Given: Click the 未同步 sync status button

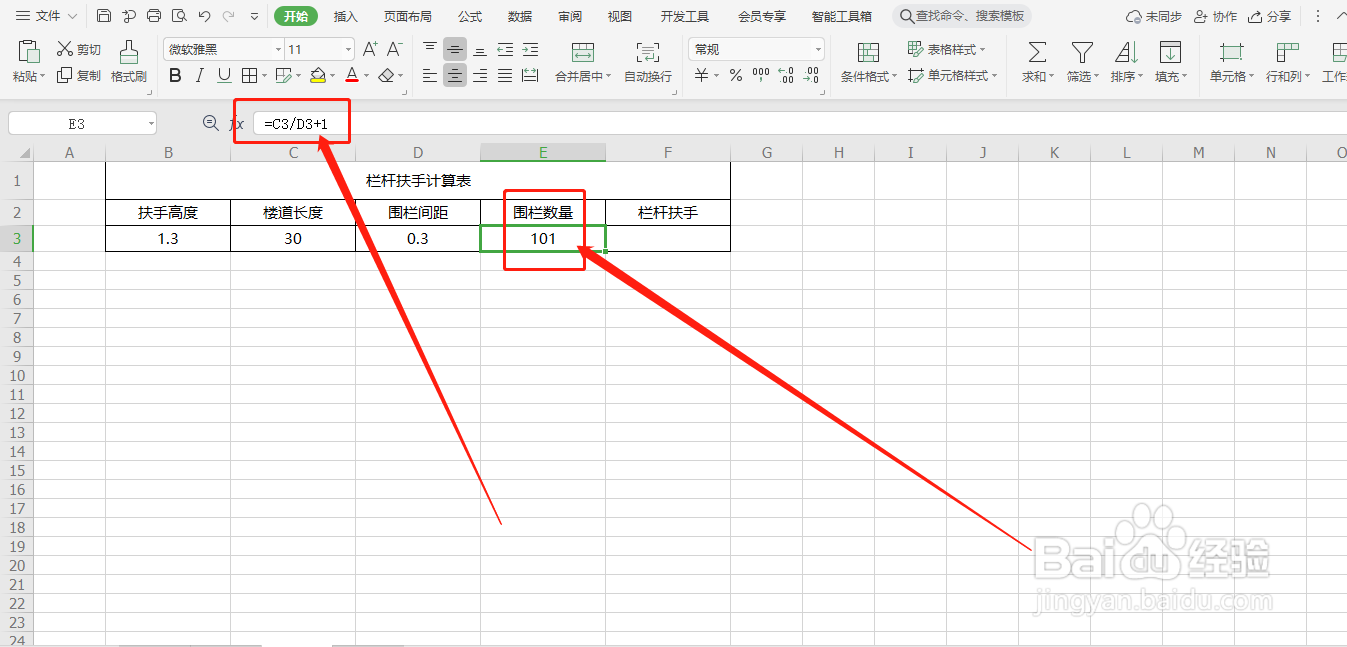Looking at the screenshot, I should (1153, 16).
